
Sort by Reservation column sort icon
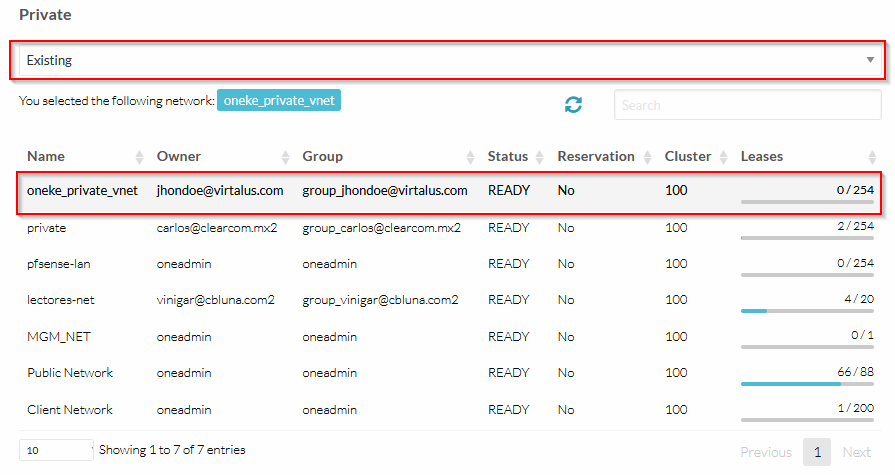pos(646,157)
